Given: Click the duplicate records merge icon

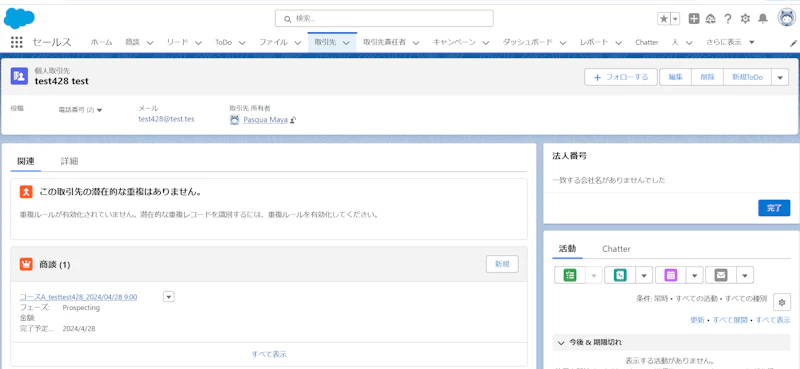Looking at the screenshot, I should pyautogui.click(x=27, y=192).
